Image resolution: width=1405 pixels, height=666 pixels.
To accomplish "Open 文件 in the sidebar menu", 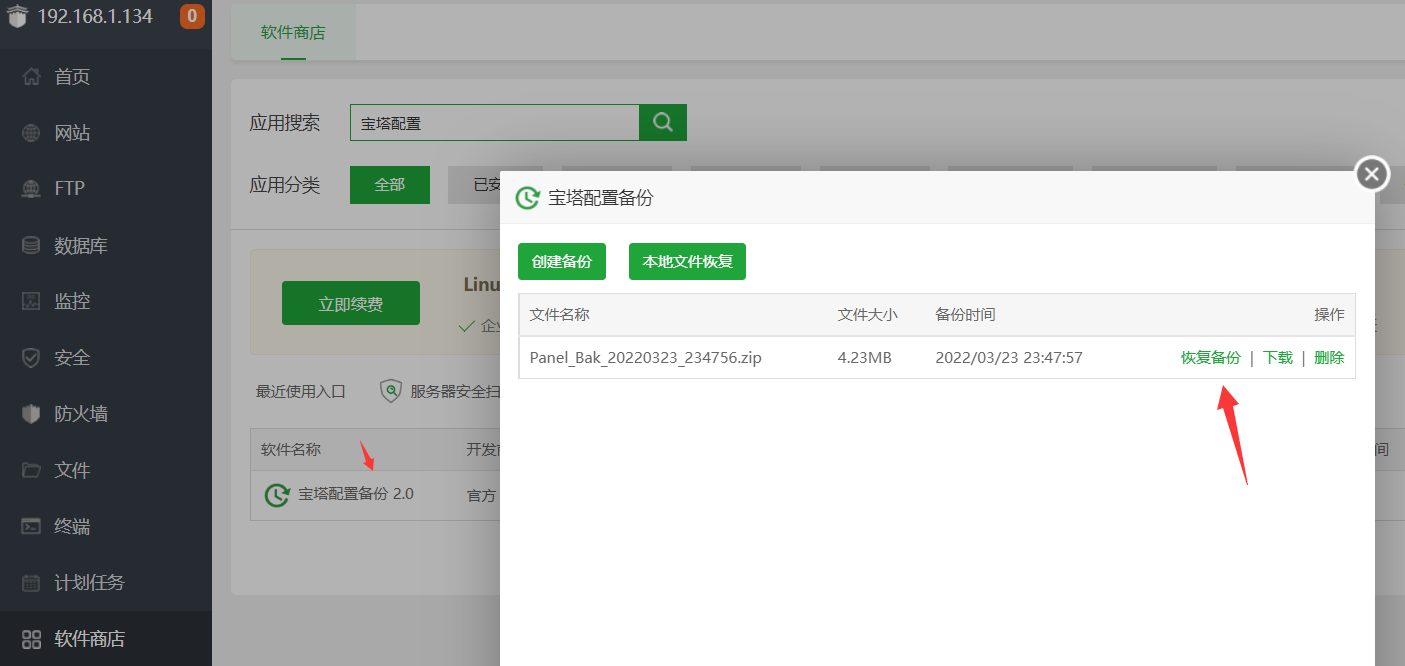I will click(x=72, y=470).
